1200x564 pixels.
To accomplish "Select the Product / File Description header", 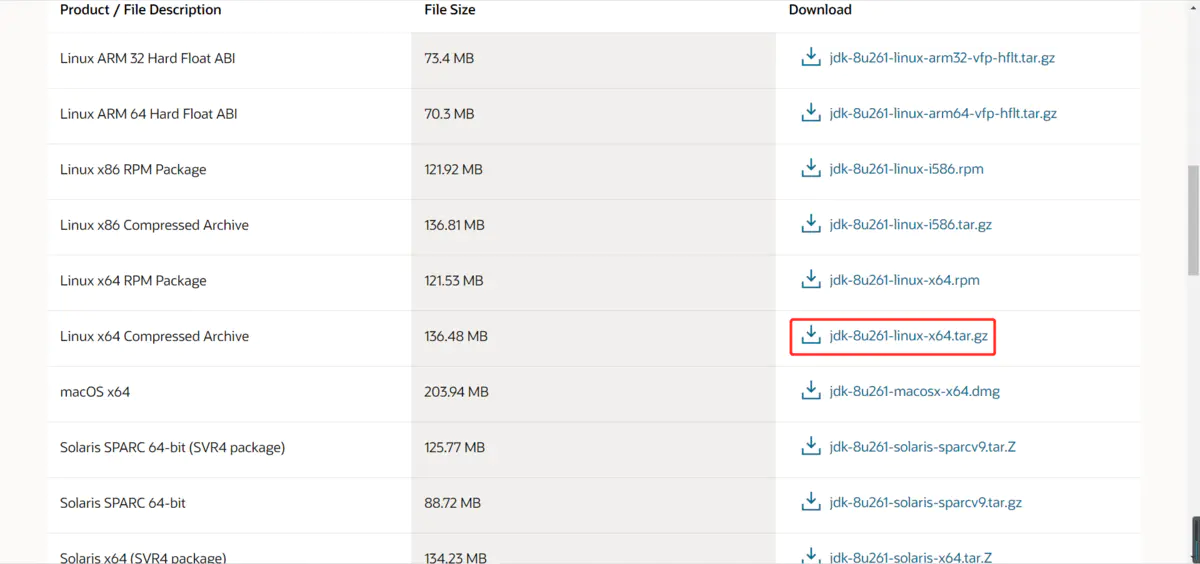I will click(141, 10).
